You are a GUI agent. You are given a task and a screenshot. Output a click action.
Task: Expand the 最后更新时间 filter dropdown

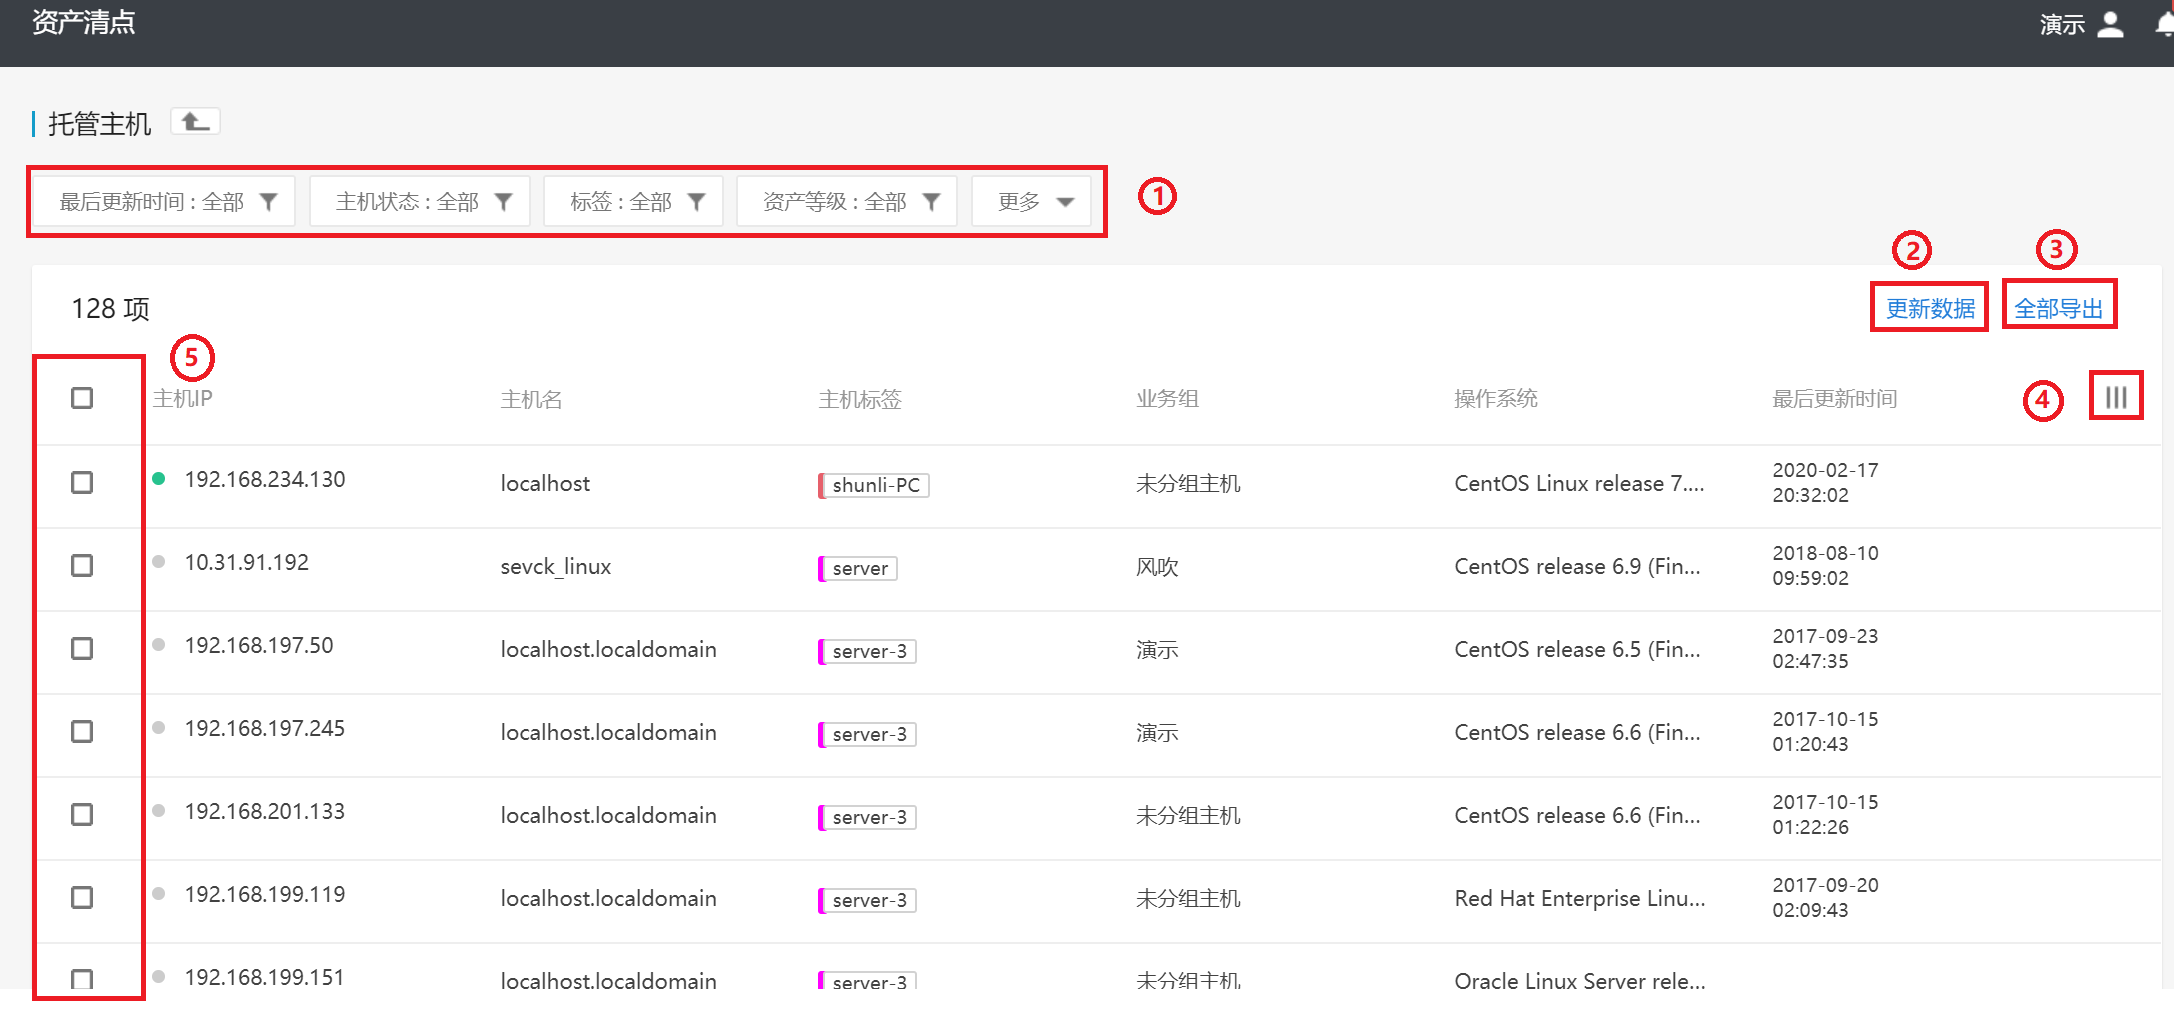165,202
